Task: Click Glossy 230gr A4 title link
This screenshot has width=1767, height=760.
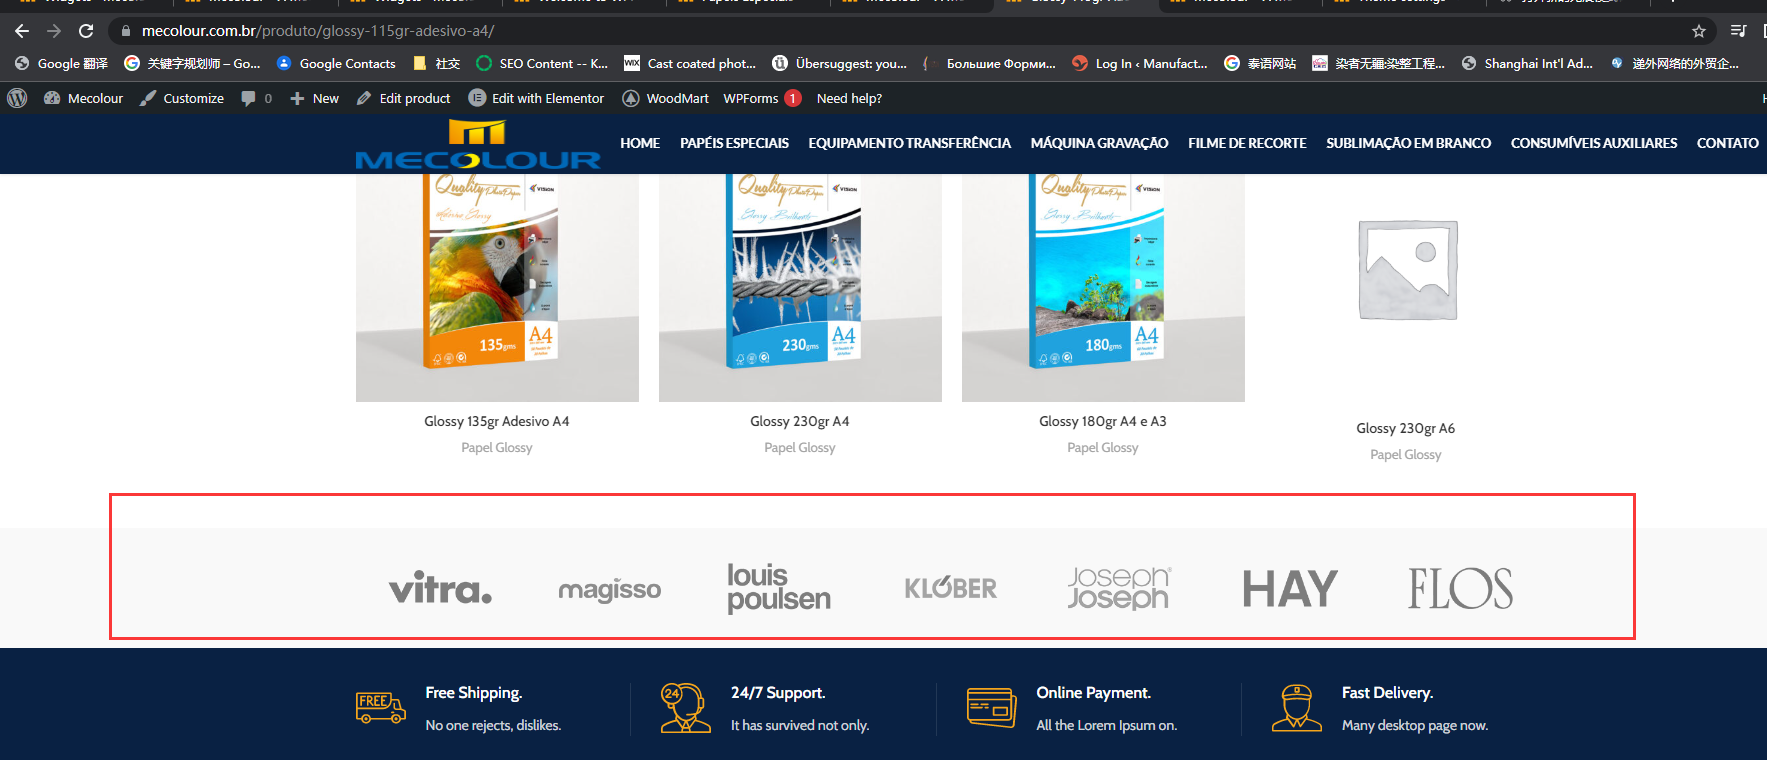Action: click(800, 421)
